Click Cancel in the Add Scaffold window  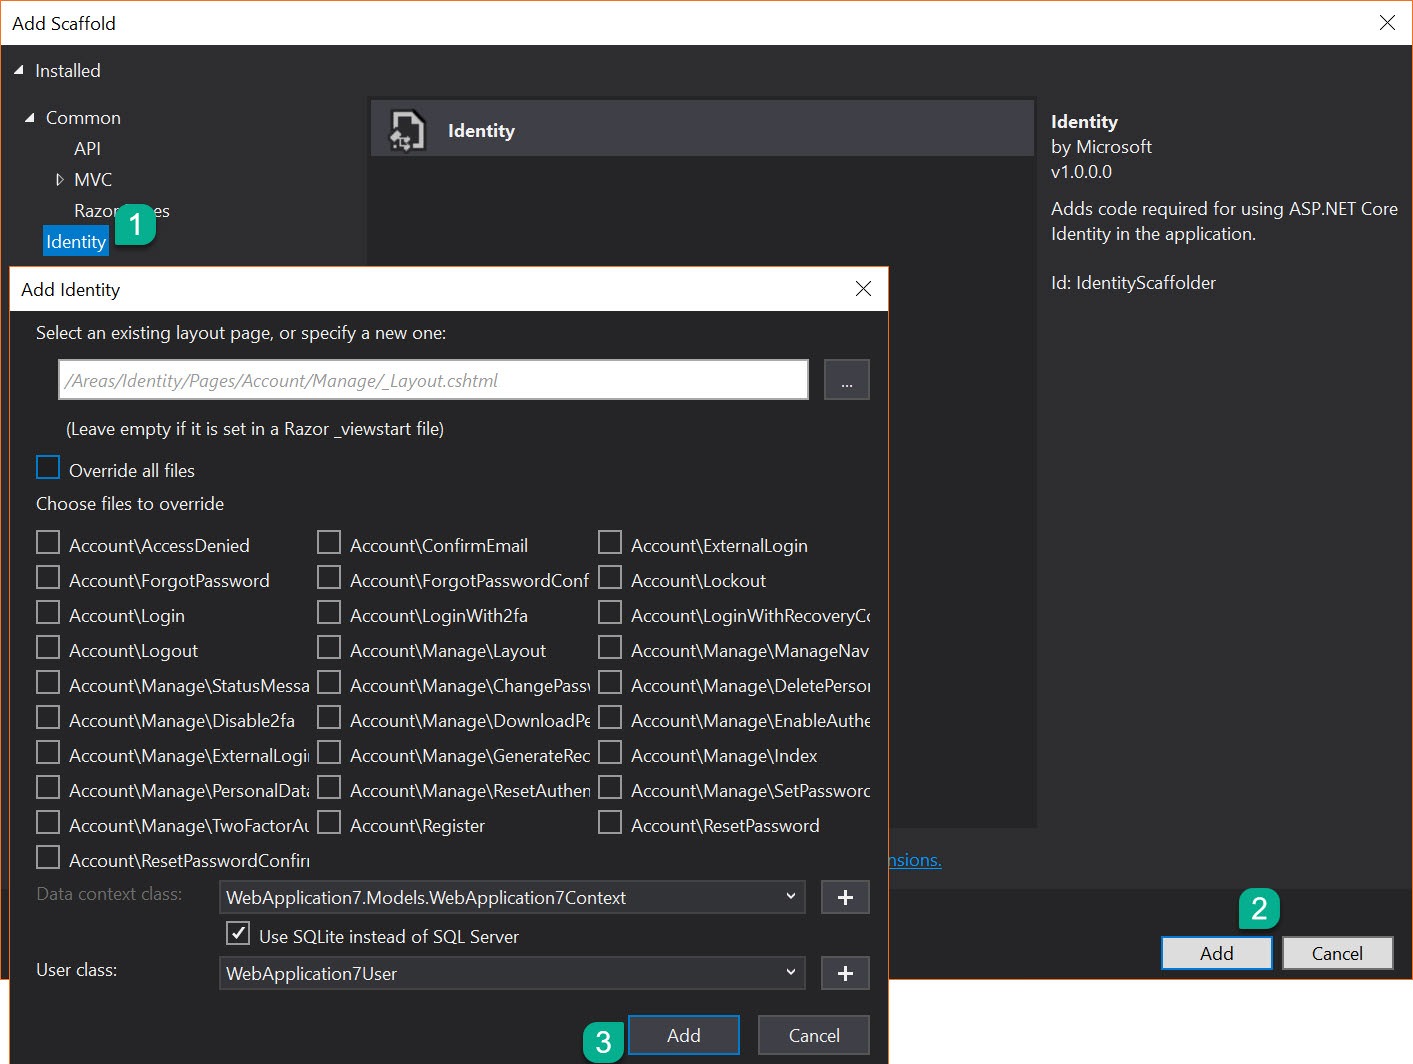(x=1337, y=953)
